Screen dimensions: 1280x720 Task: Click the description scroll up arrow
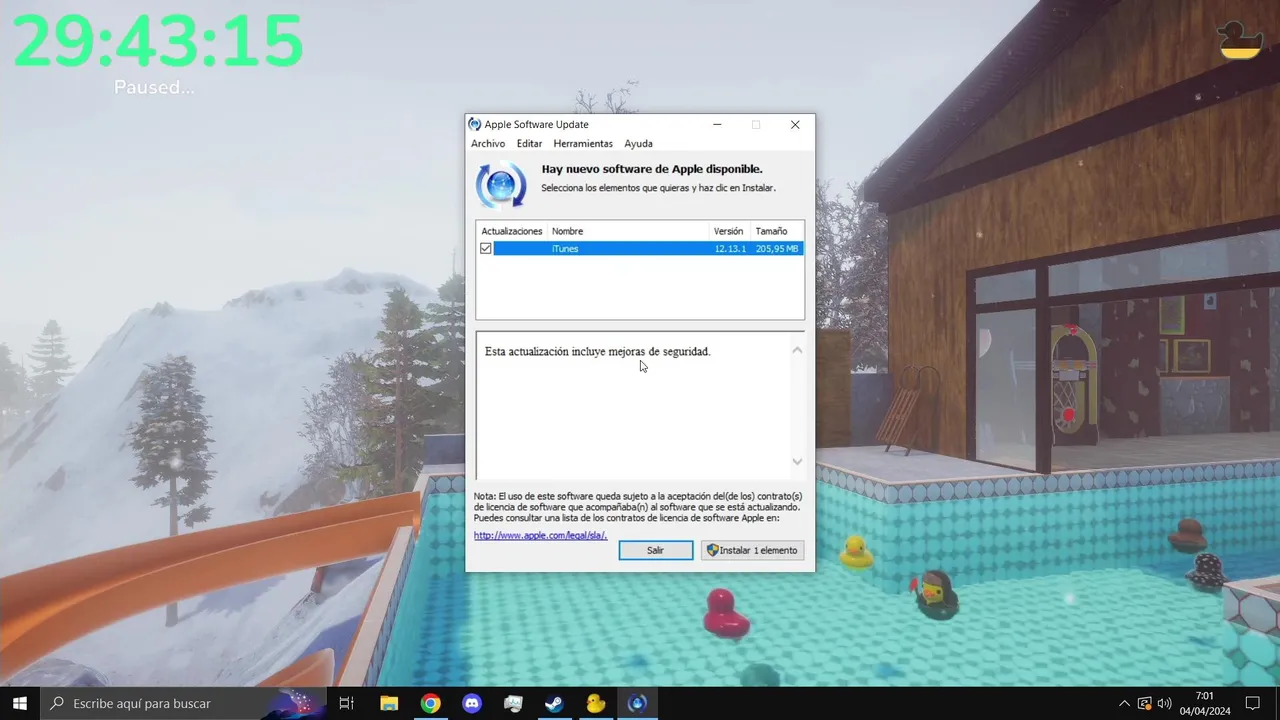coord(797,350)
